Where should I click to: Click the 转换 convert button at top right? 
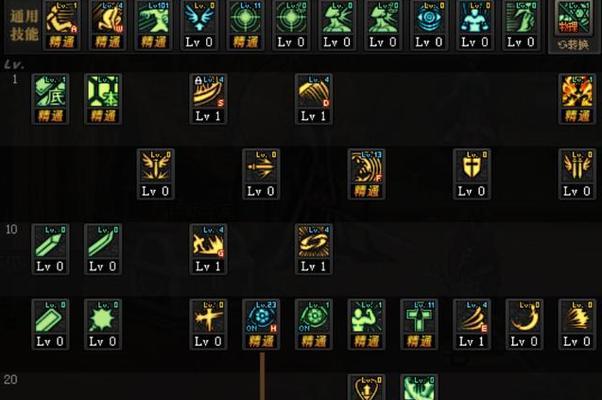click(x=573, y=45)
